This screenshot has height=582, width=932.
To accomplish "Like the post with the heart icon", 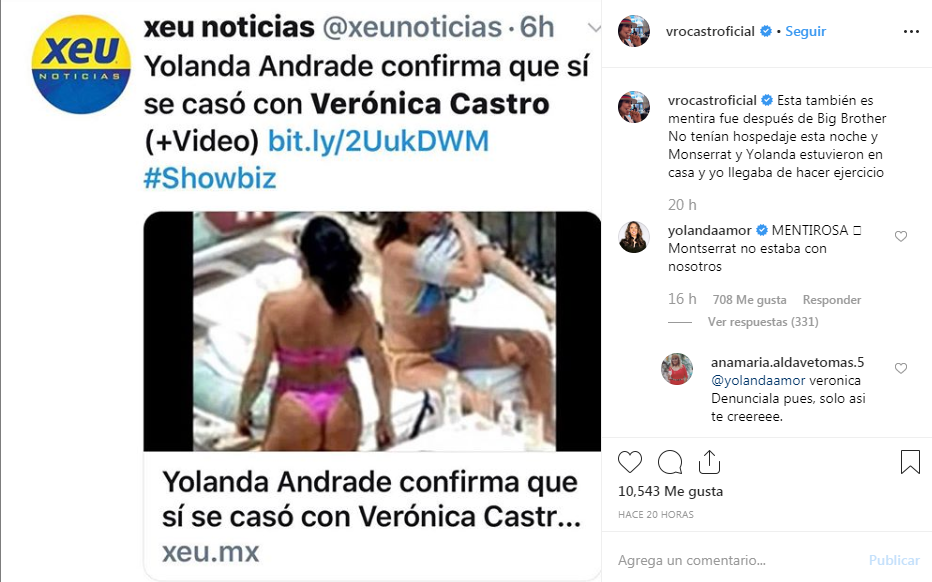I will (630, 462).
